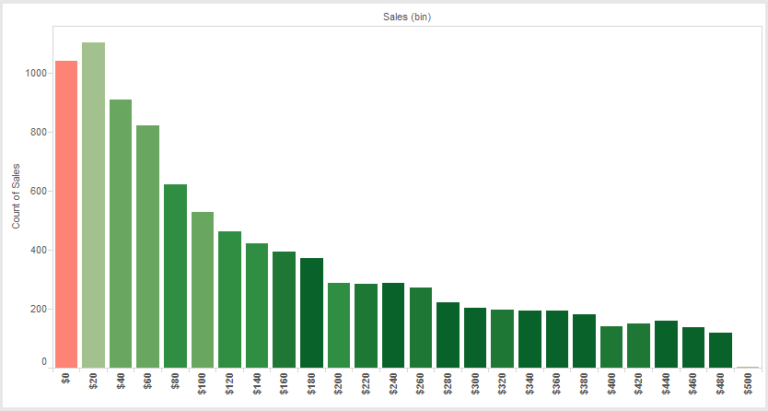Select the $260 x-axis label
Viewport: 768px width, 411px height.
(x=421, y=383)
